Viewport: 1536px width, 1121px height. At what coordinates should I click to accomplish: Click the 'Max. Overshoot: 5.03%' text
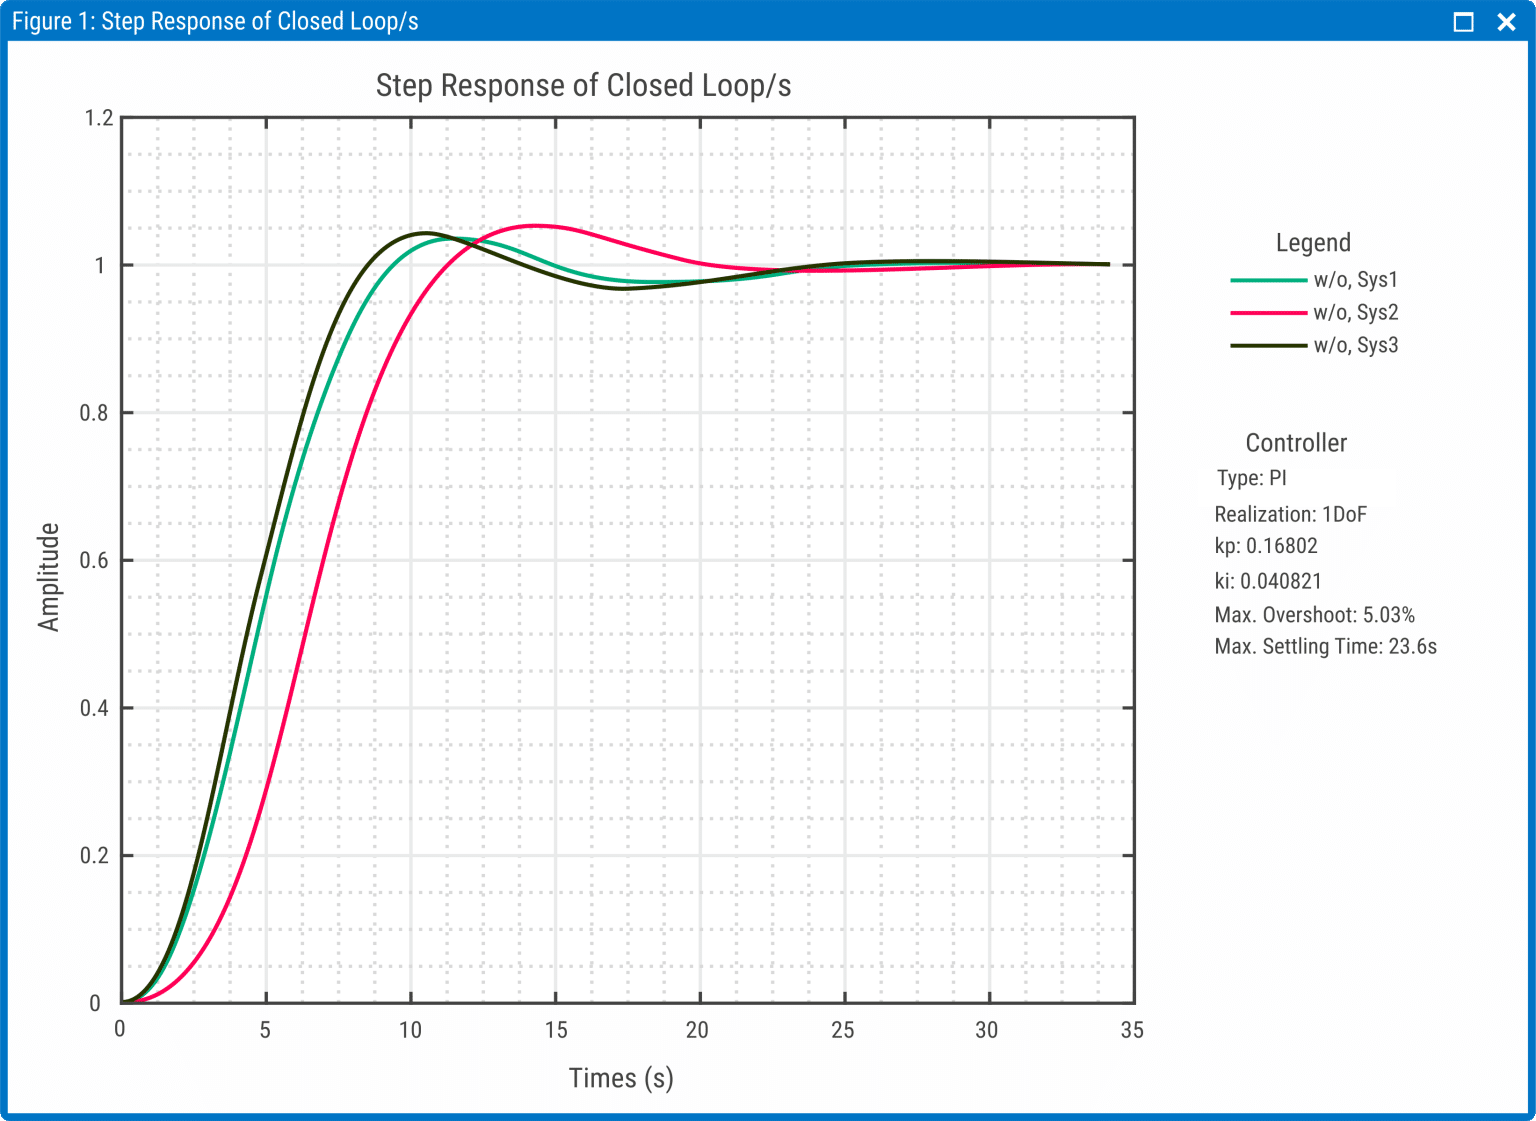pos(1315,615)
